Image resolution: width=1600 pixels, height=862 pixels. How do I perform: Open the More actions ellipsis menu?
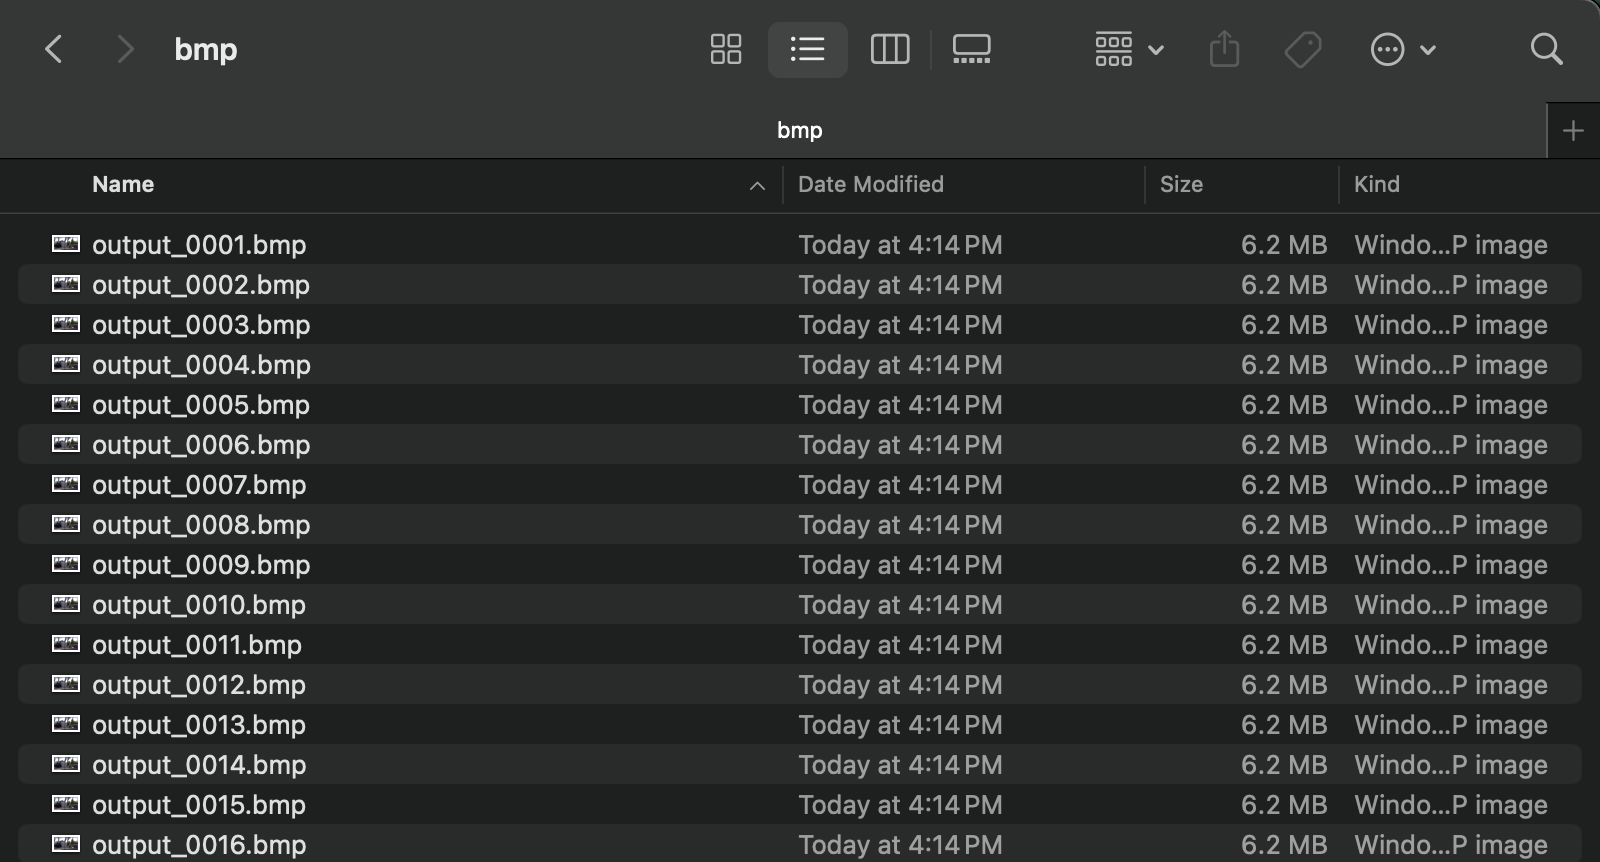[1402, 49]
